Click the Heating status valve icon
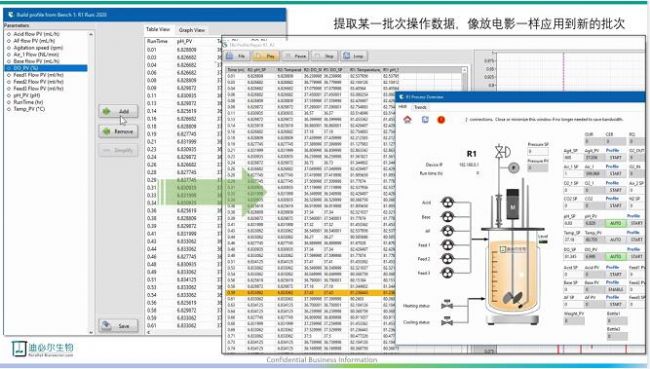Viewport: 650px width, 369px height. tap(447, 305)
